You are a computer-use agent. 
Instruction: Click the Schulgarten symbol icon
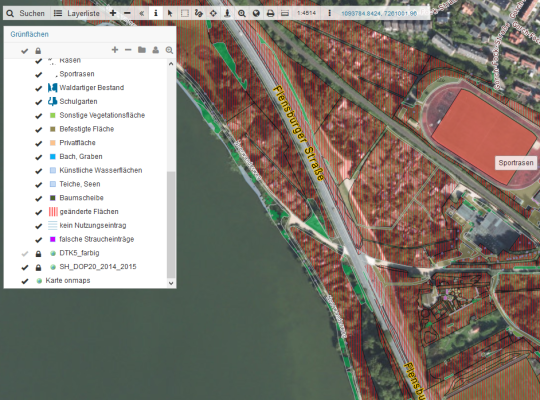pos(52,101)
